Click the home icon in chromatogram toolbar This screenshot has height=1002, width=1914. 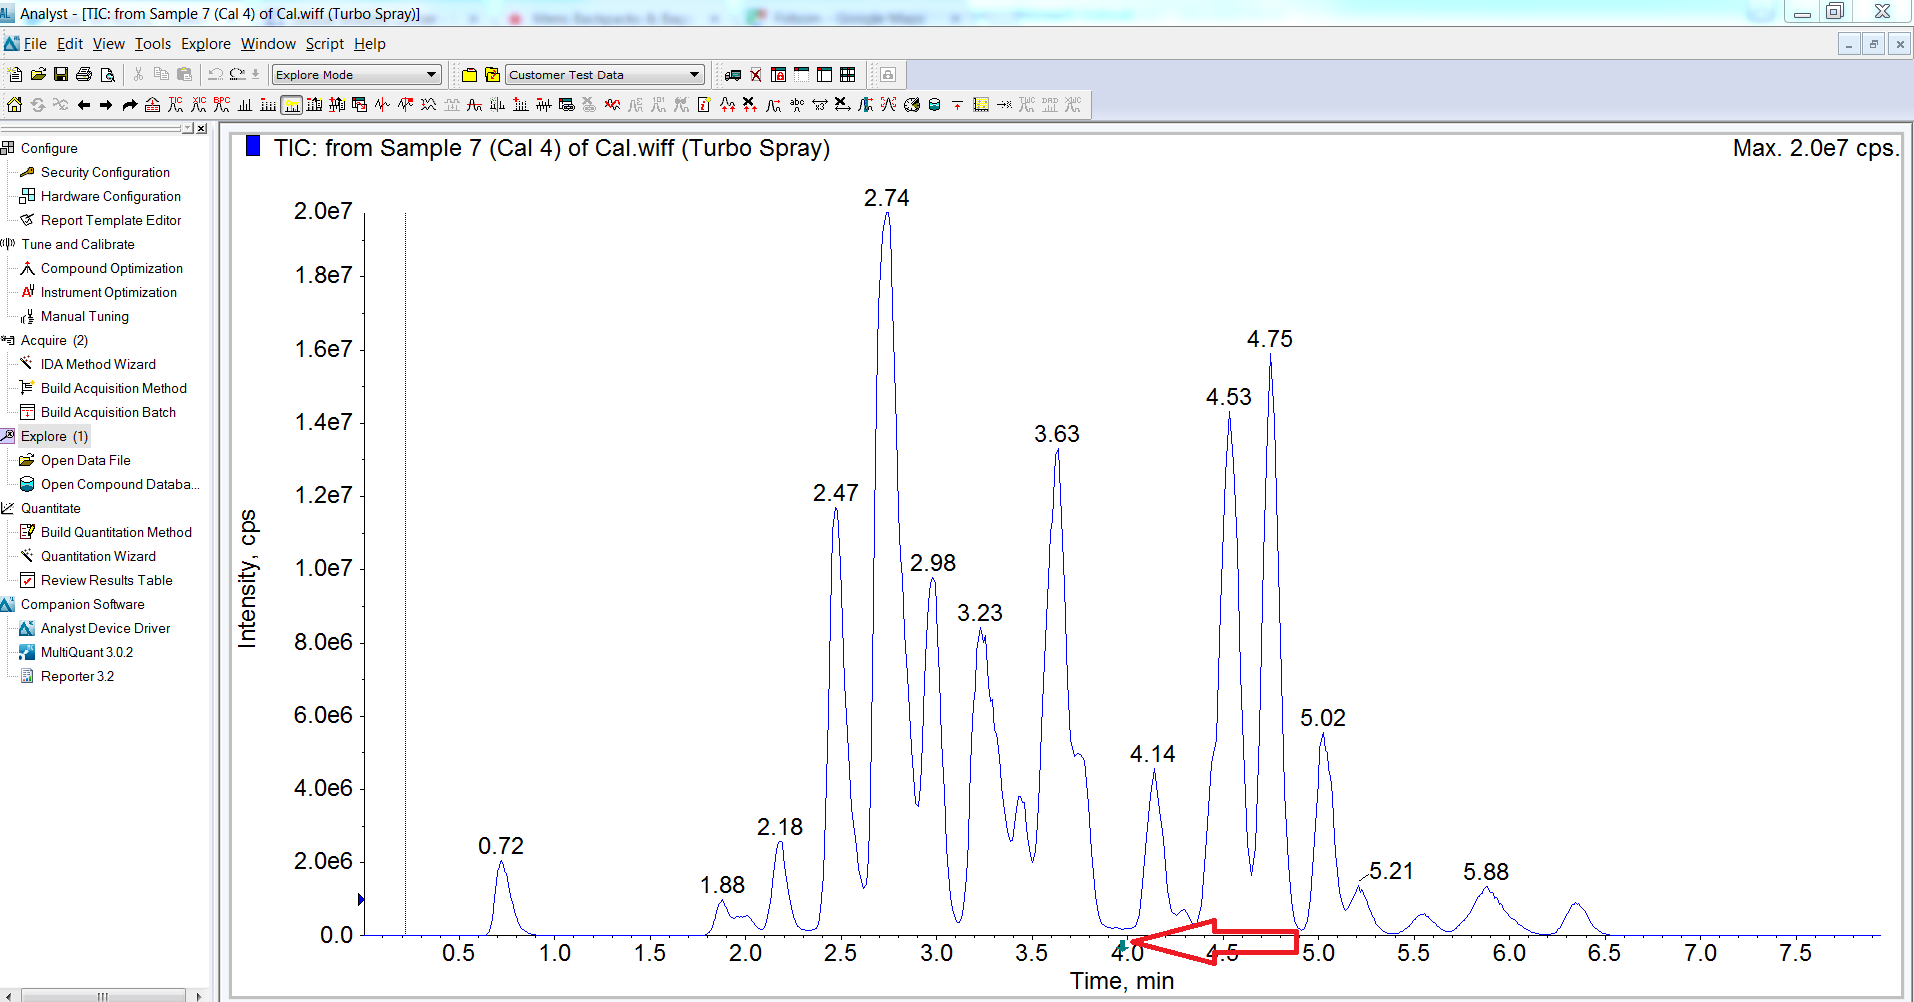(14, 105)
